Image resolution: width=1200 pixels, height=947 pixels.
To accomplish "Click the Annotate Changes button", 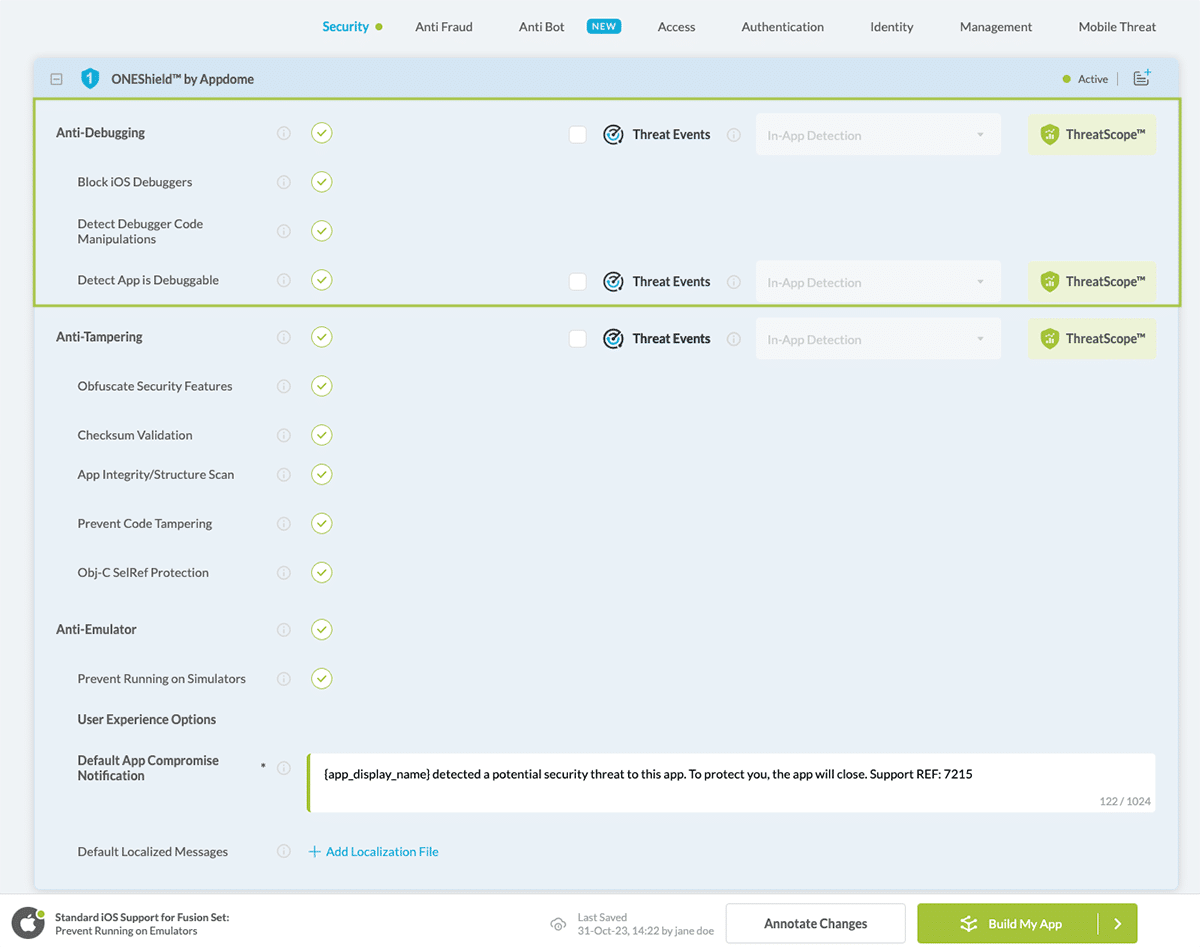I will 815,924.
